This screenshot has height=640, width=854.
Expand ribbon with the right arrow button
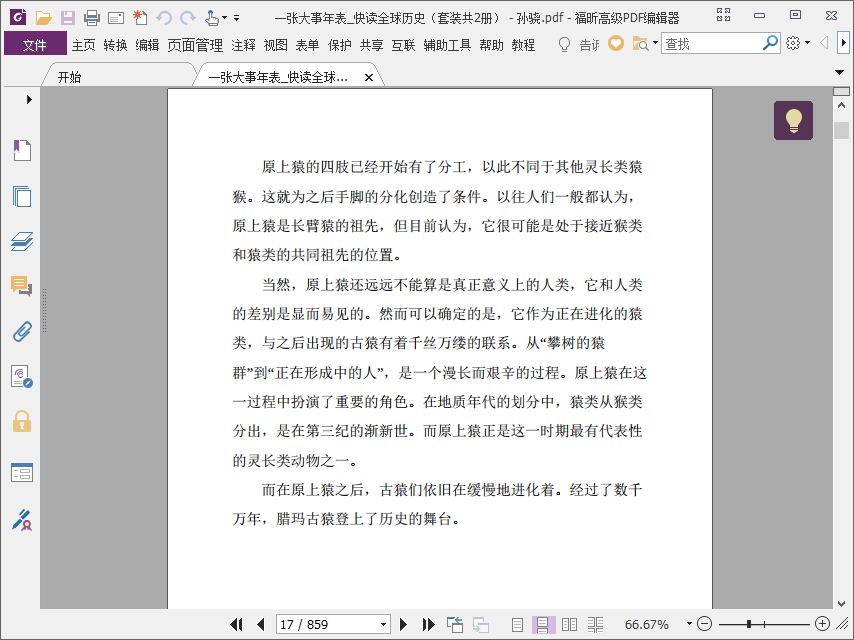pyautogui.click(x=844, y=42)
